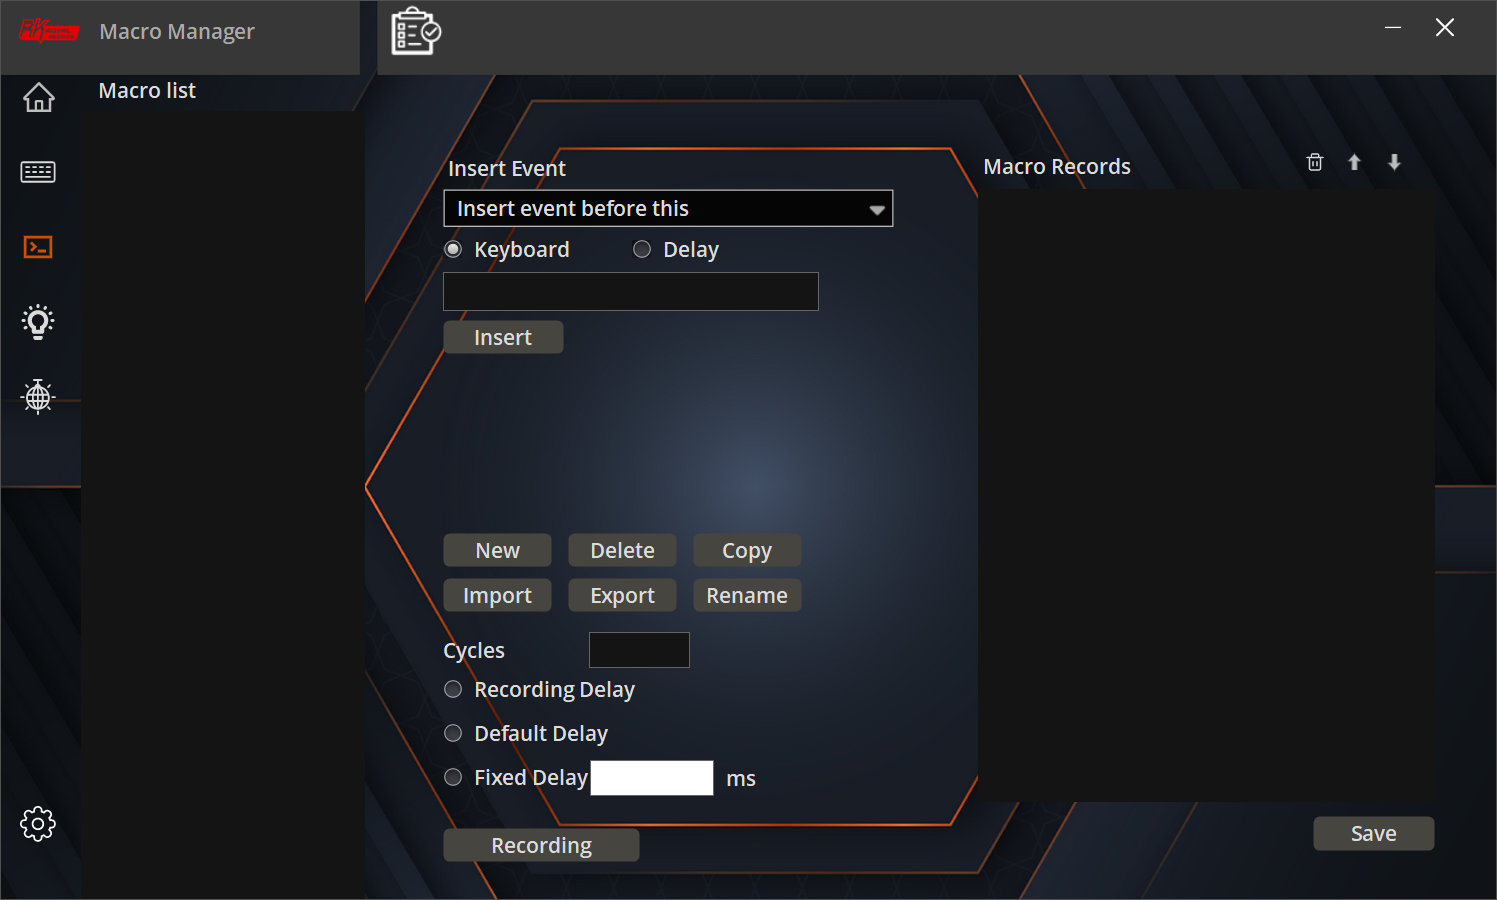This screenshot has width=1497, height=900.
Task: Move macro record down with arrow
Action: pos(1394,162)
